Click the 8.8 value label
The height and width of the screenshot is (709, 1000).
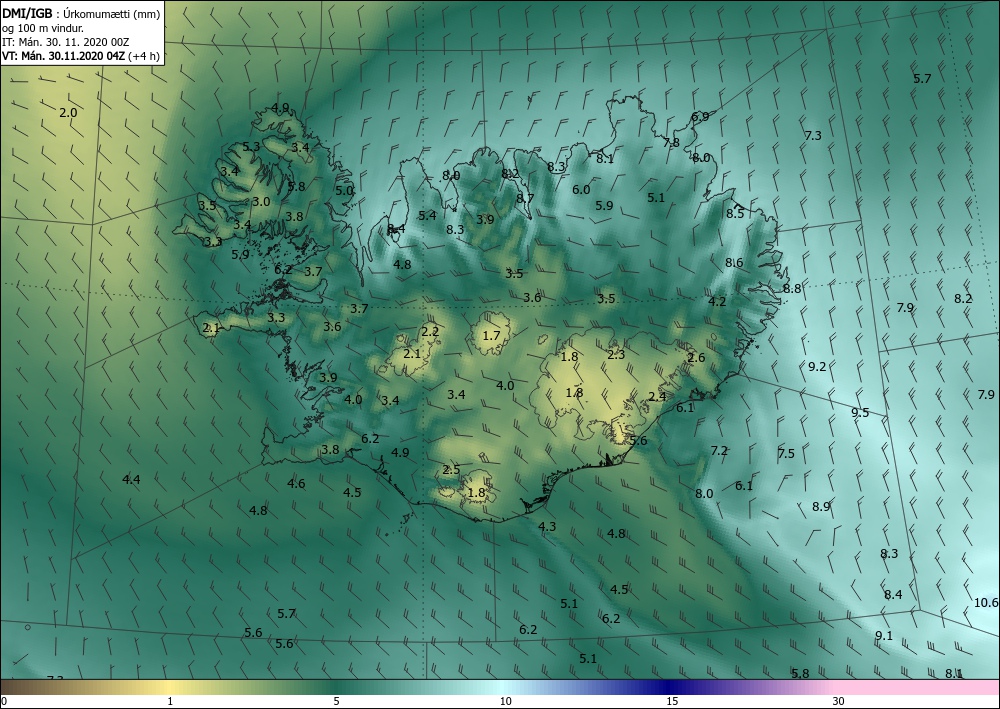point(792,289)
